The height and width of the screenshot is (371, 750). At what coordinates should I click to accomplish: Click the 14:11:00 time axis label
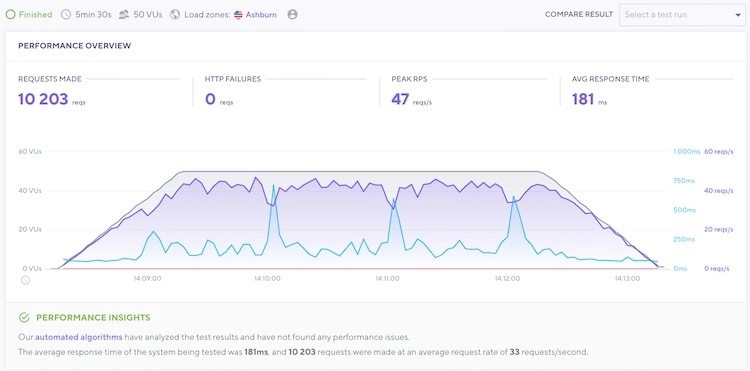click(387, 278)
